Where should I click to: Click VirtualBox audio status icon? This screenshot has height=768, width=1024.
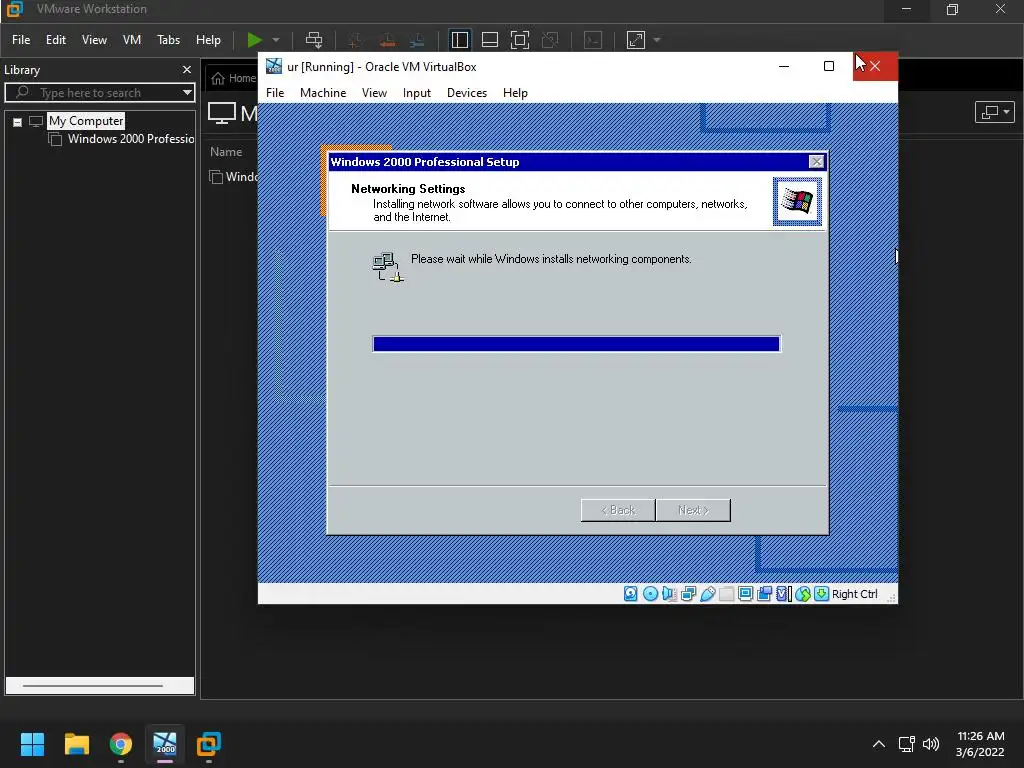coord(669,594)
